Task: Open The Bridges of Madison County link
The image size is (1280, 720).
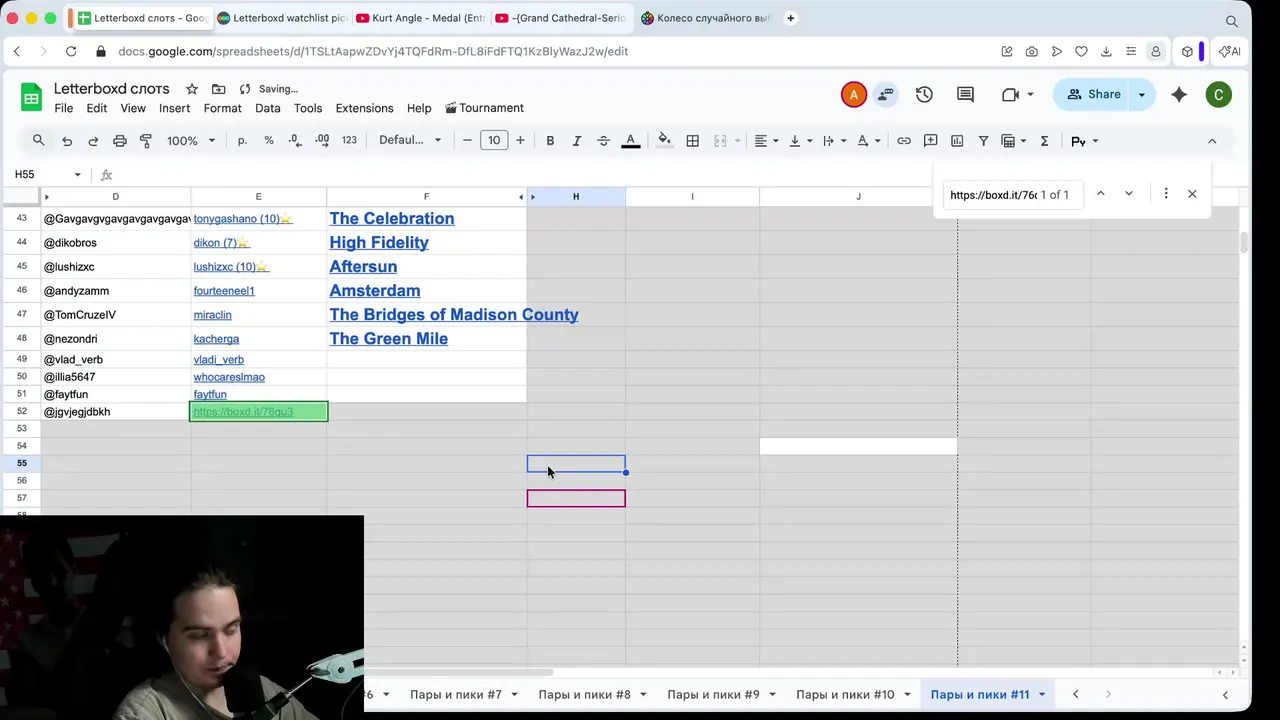Action: tap(454, 314)
